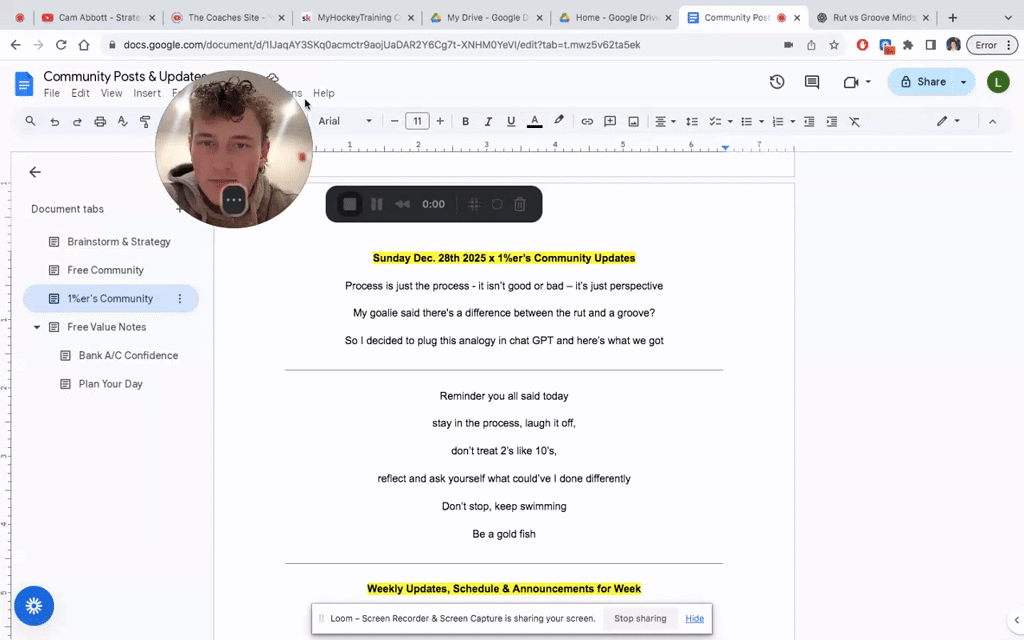Increase font size with plus
This screenshot has height=640, width=1024.
click(x=440, y=121)
